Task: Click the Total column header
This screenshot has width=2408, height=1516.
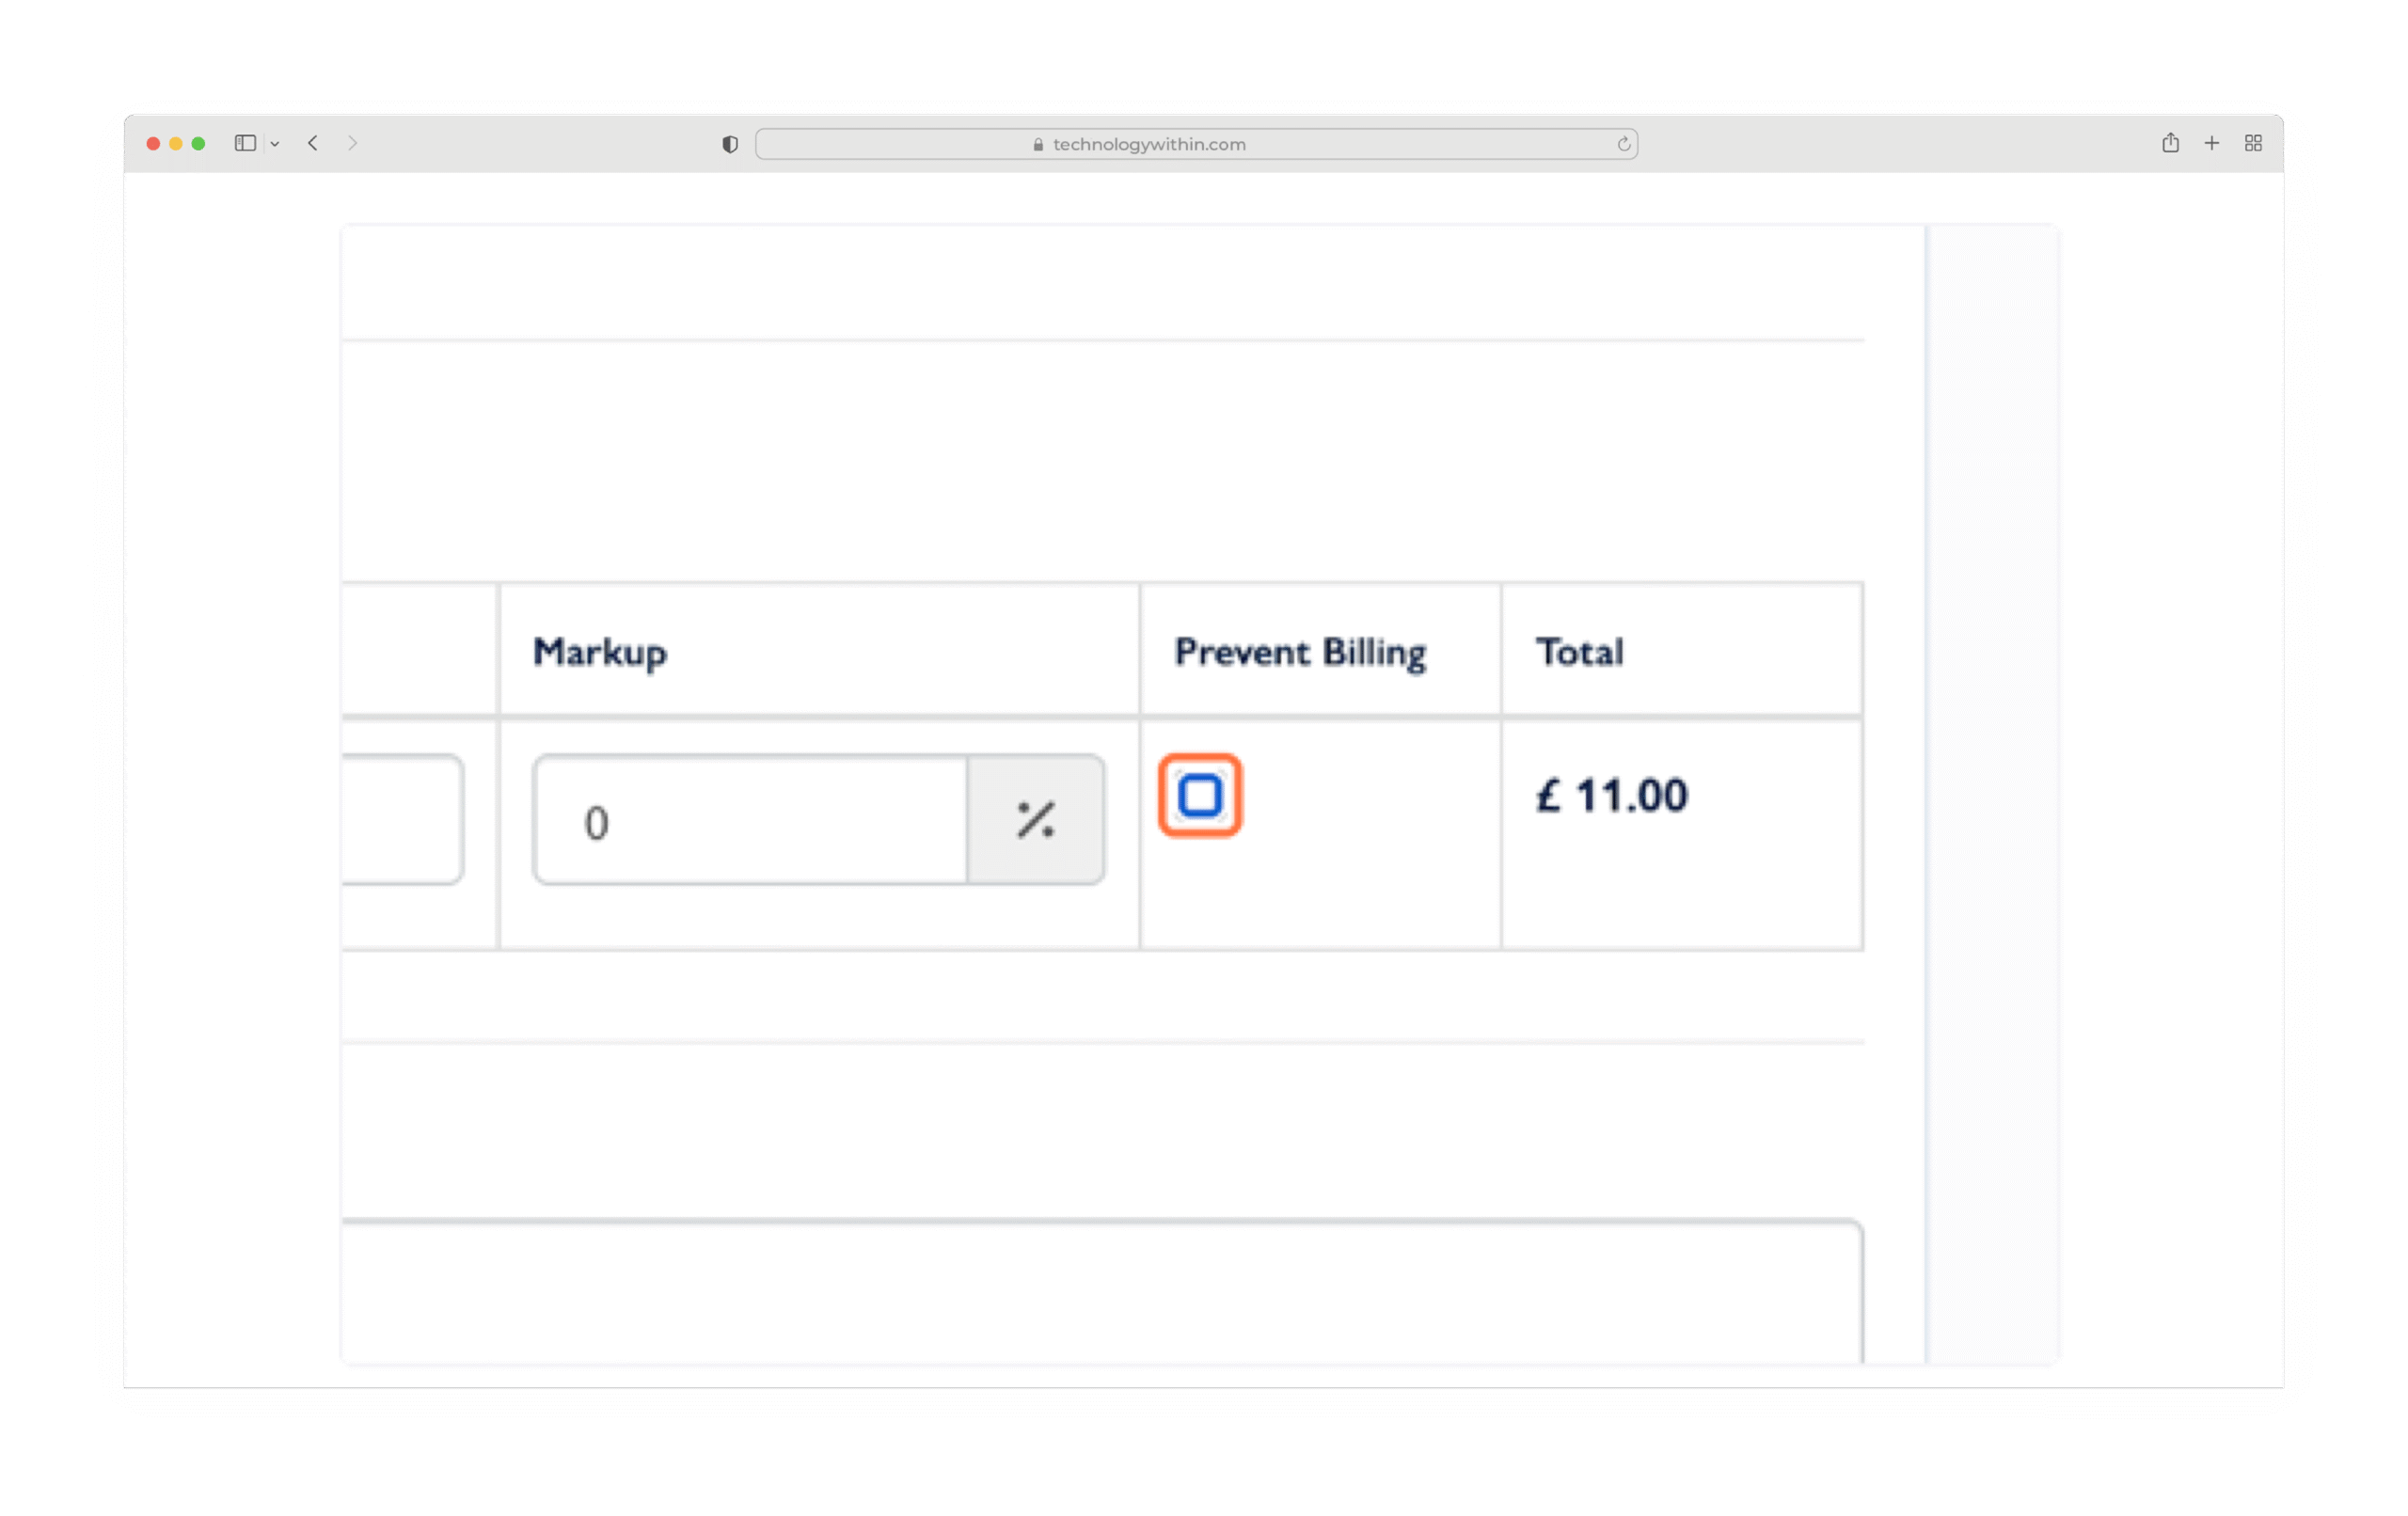Action: (1579, 652)
